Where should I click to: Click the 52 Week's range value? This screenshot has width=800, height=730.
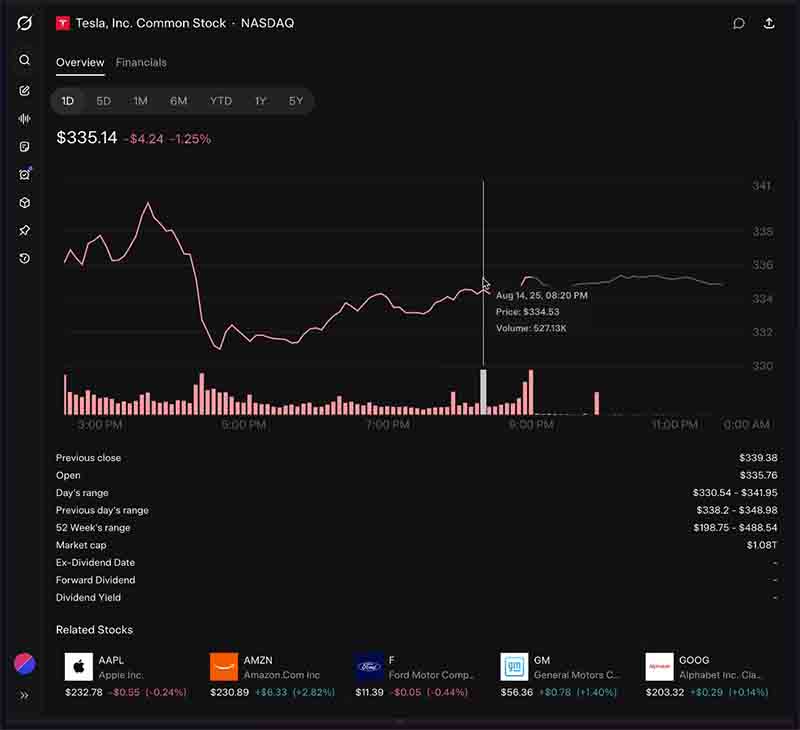(x=735, y=527)
